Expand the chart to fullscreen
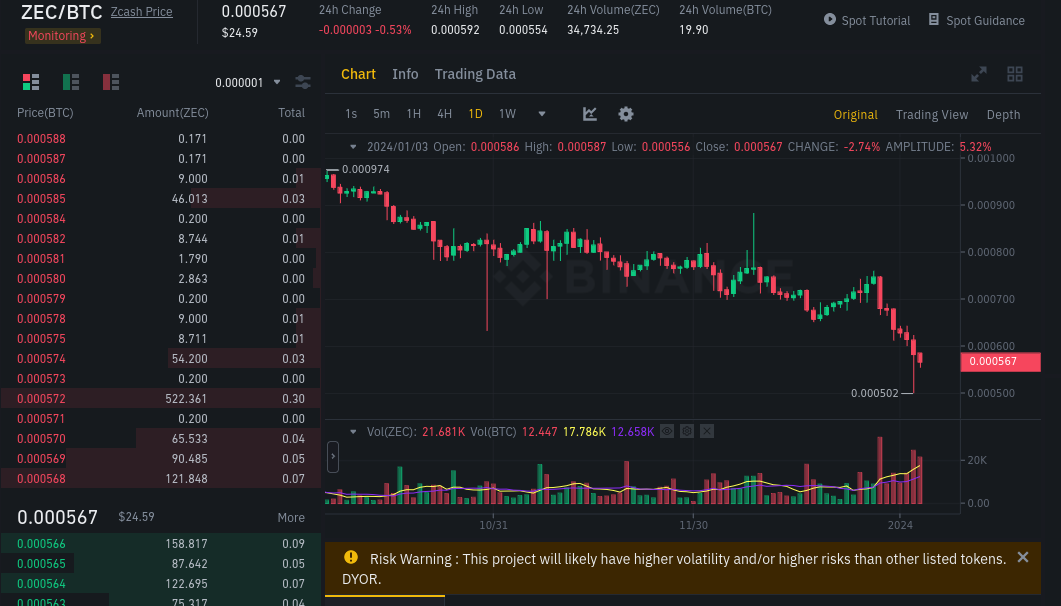 point(979,74)
